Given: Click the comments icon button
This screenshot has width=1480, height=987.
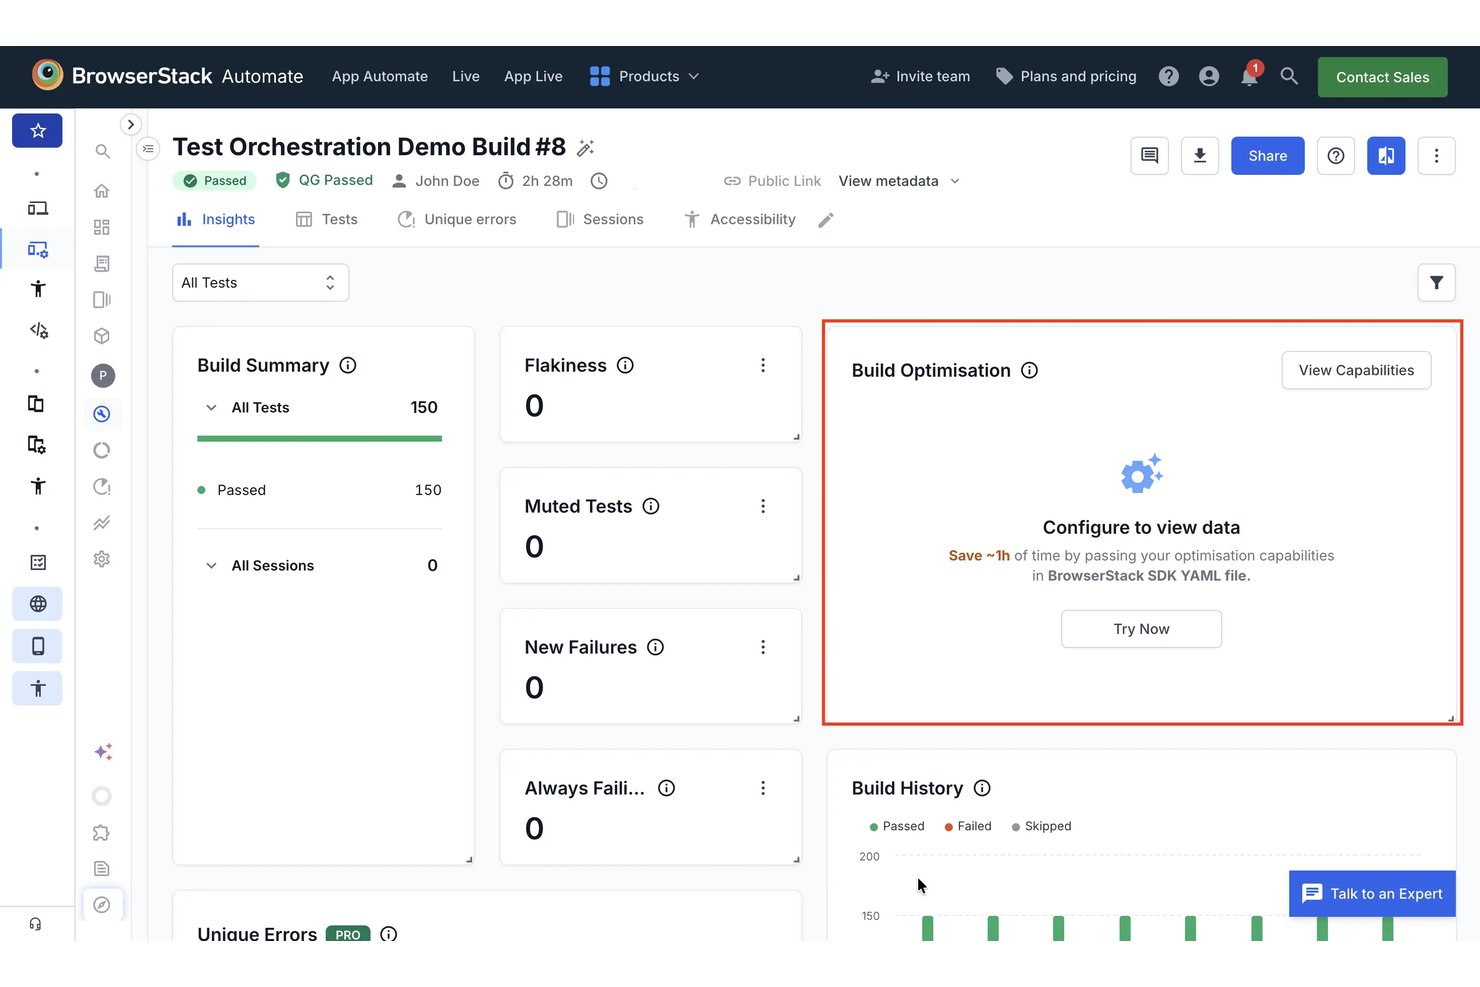Looking at the screenshot, I should pyautogui.click(x=1150, y=155).
